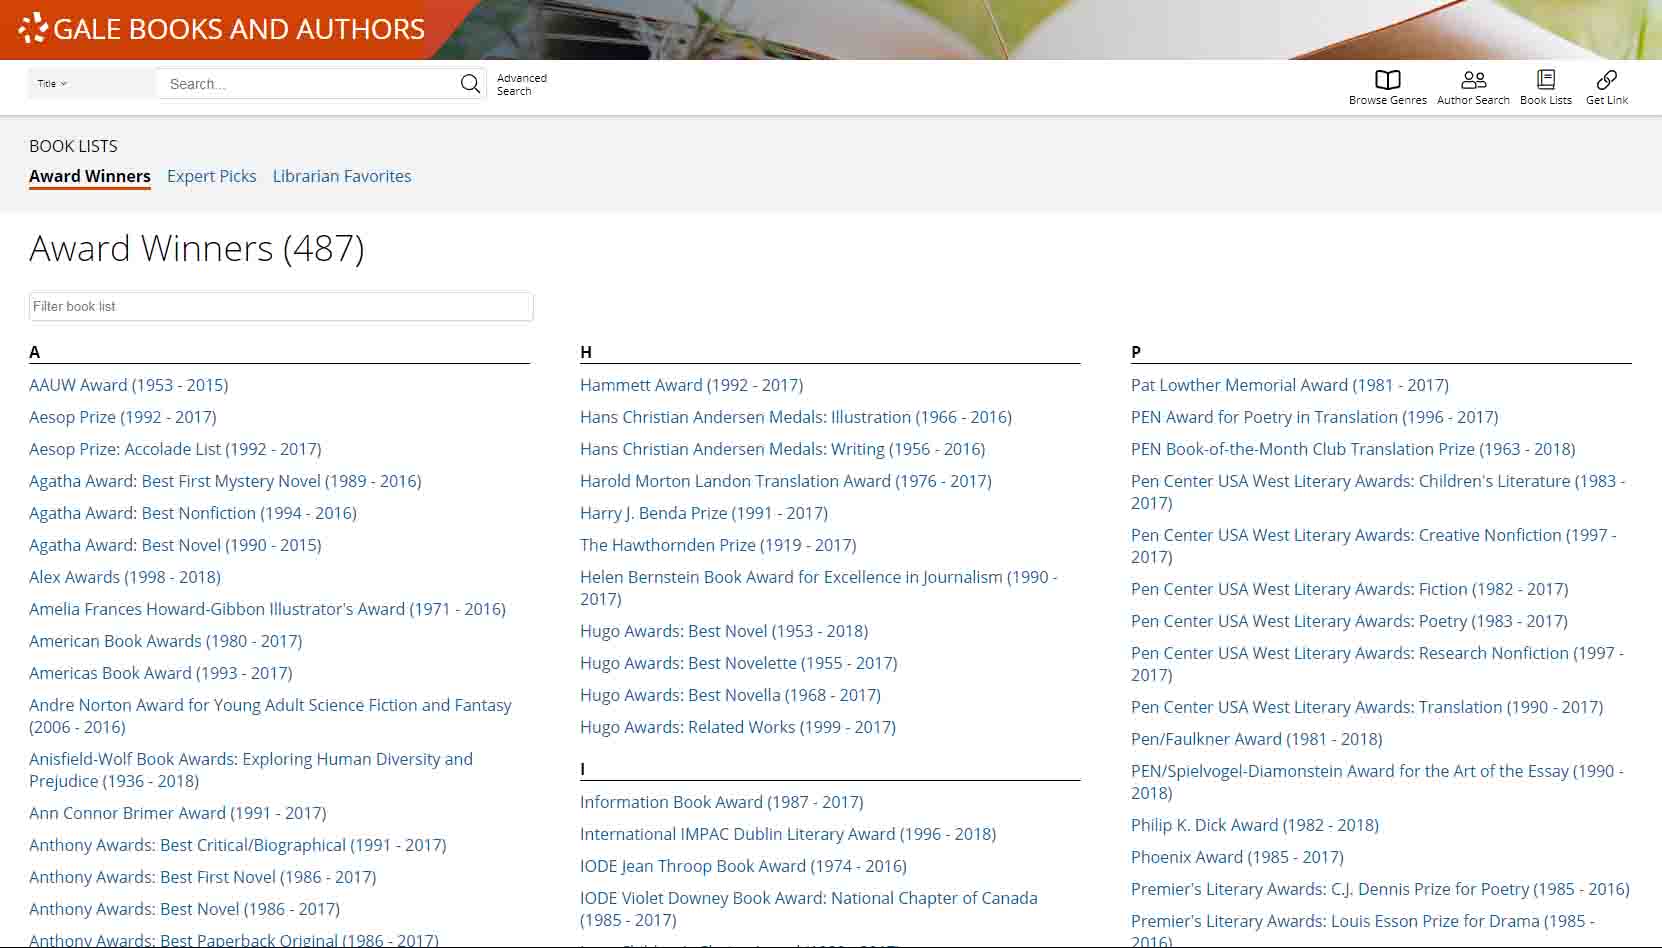Open Hans Christian Andersen Medals: Illustration
This screenshot has width=1662, height=948.
[x=796, y=417]
